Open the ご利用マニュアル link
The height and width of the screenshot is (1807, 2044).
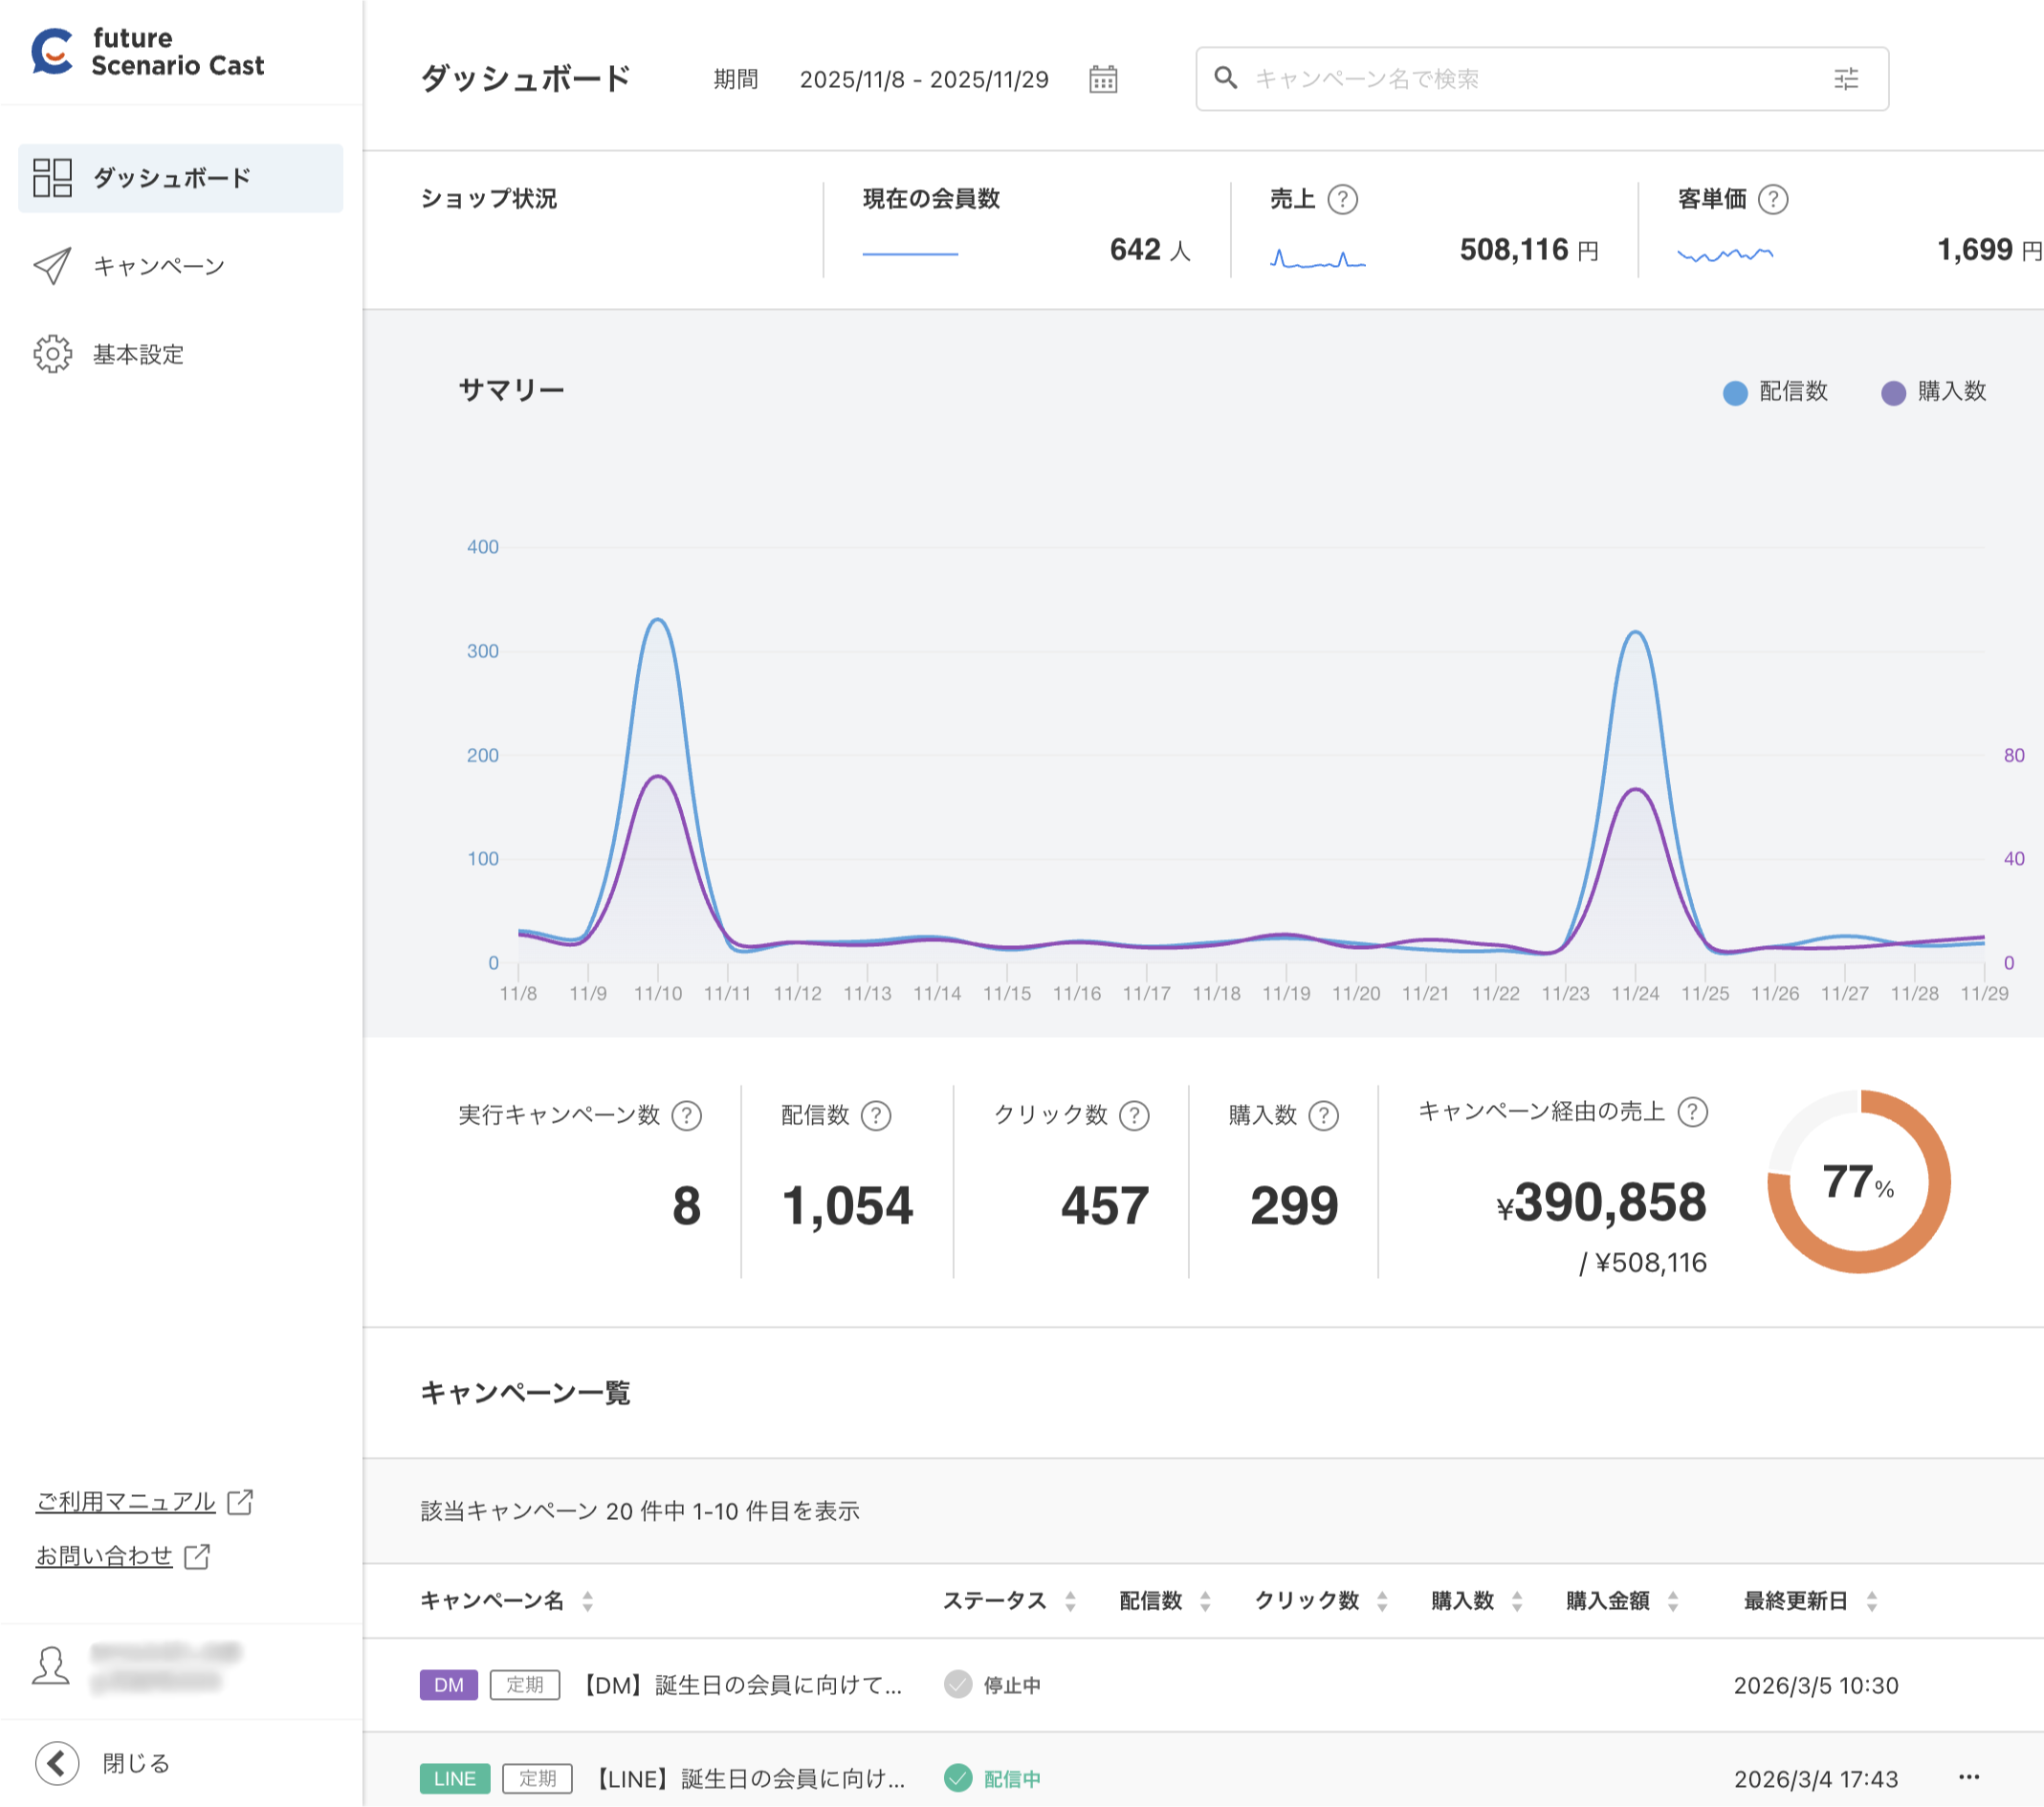click(126, 1501)
